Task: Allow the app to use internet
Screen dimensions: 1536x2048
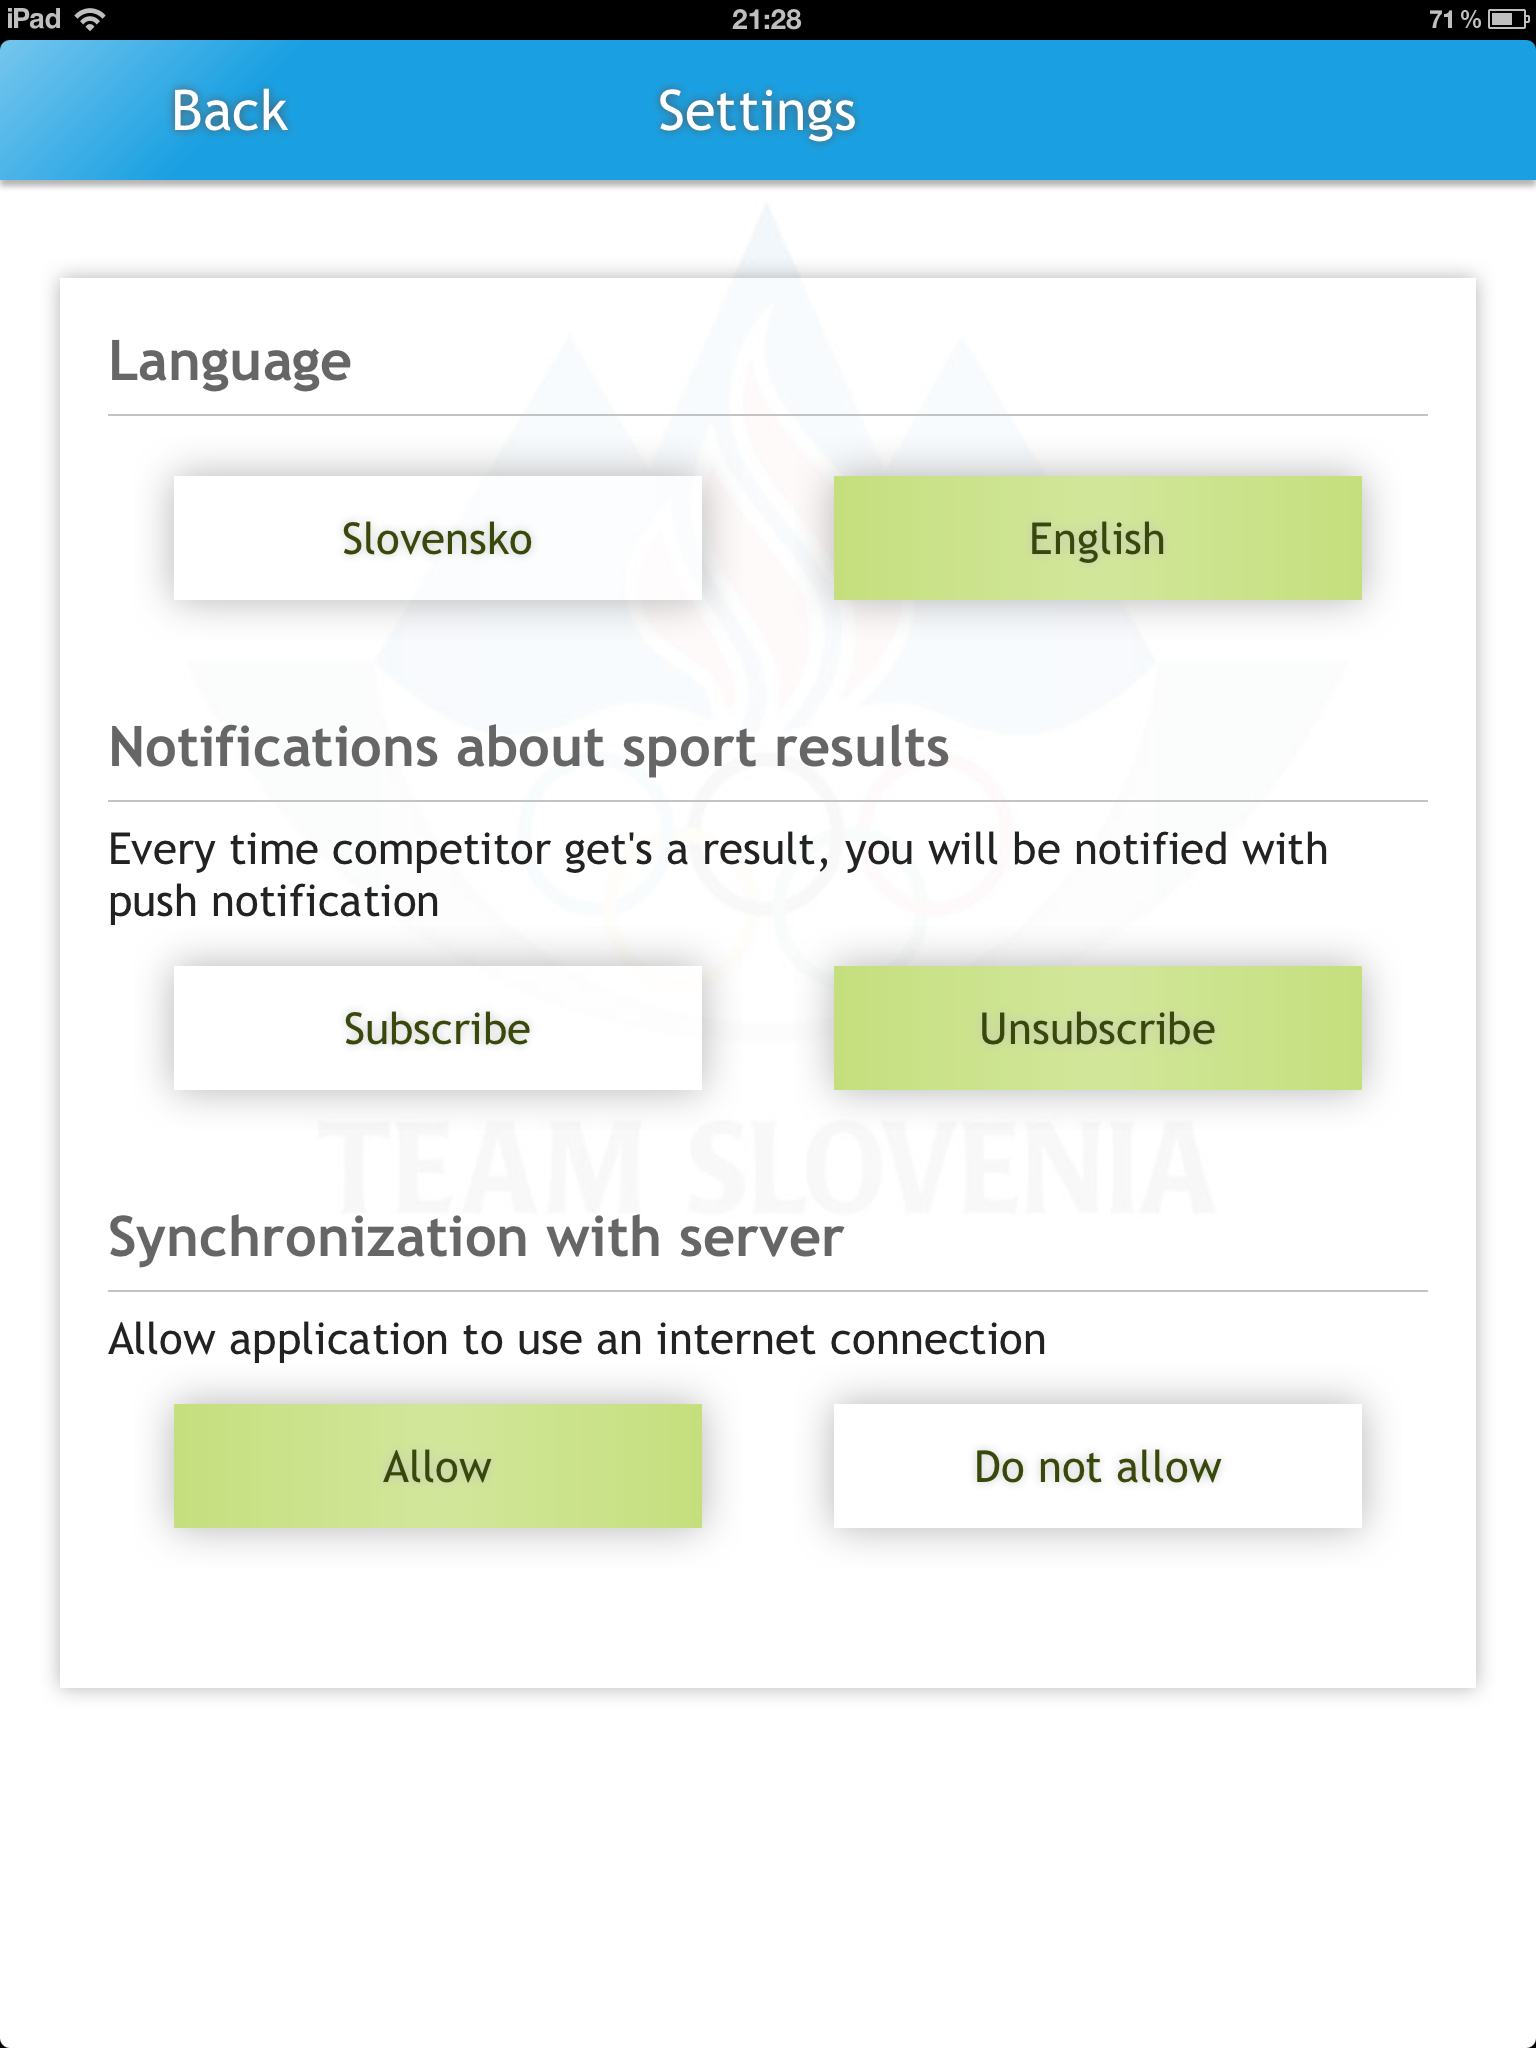Action: [438, 1466]
